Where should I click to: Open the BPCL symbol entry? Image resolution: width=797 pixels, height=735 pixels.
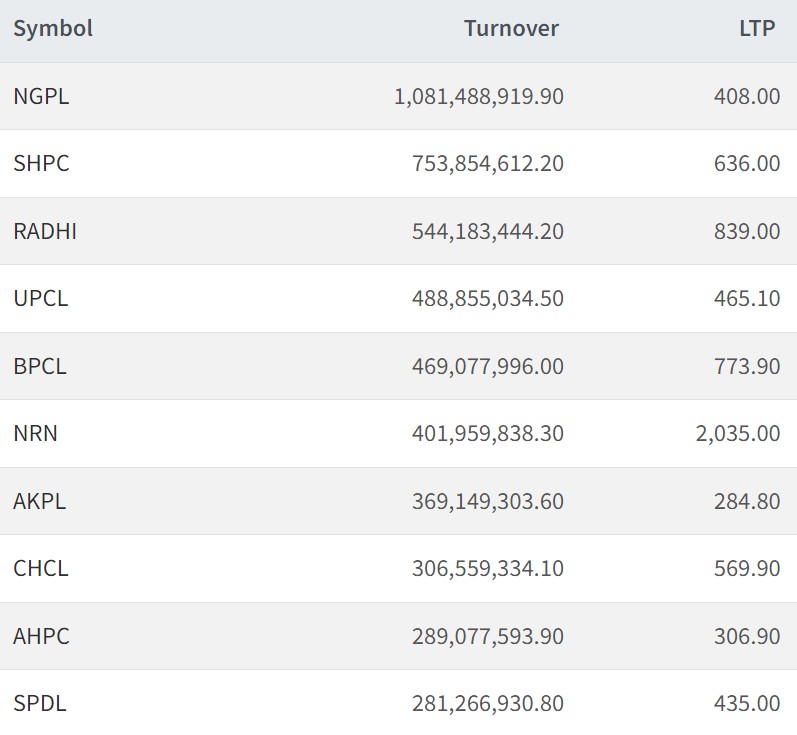40,366
